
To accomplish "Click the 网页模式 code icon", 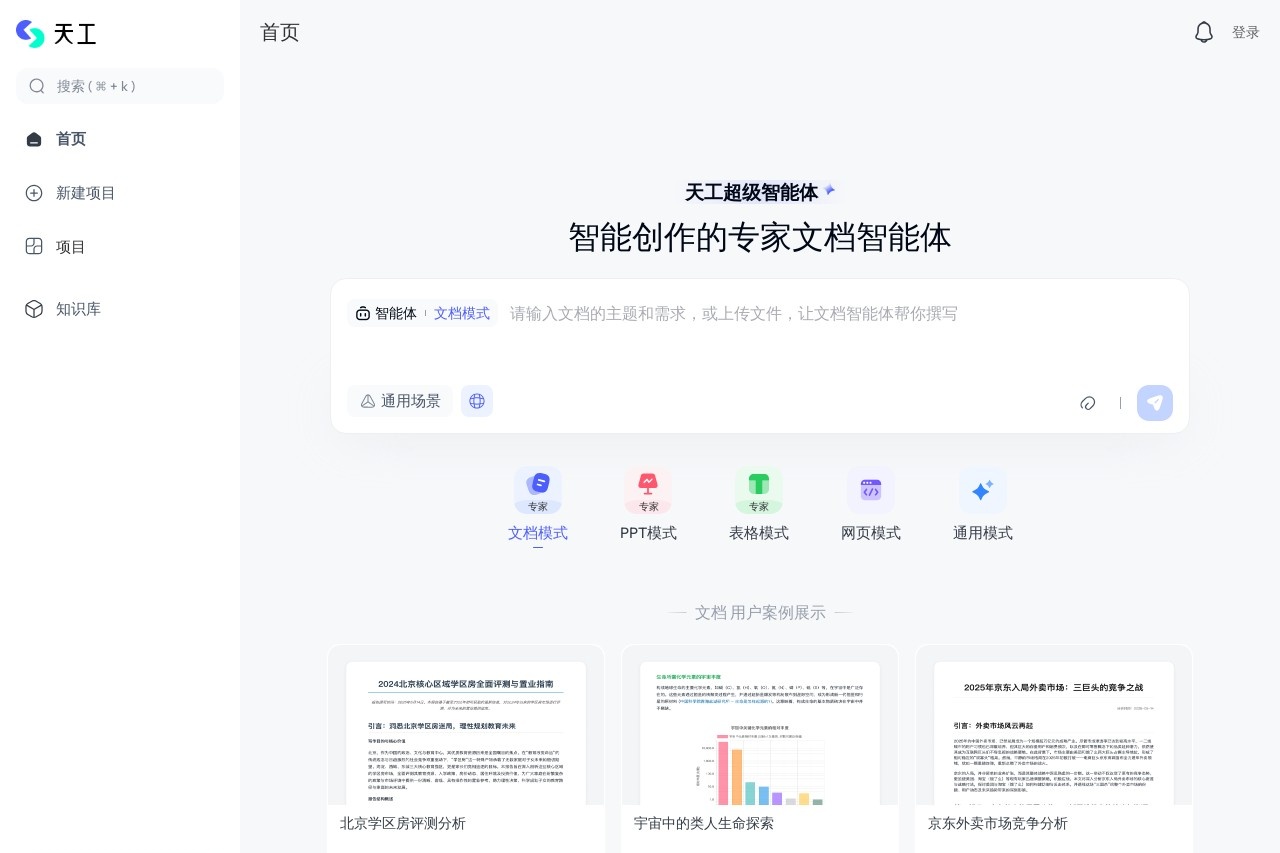I will click(871, 490).
